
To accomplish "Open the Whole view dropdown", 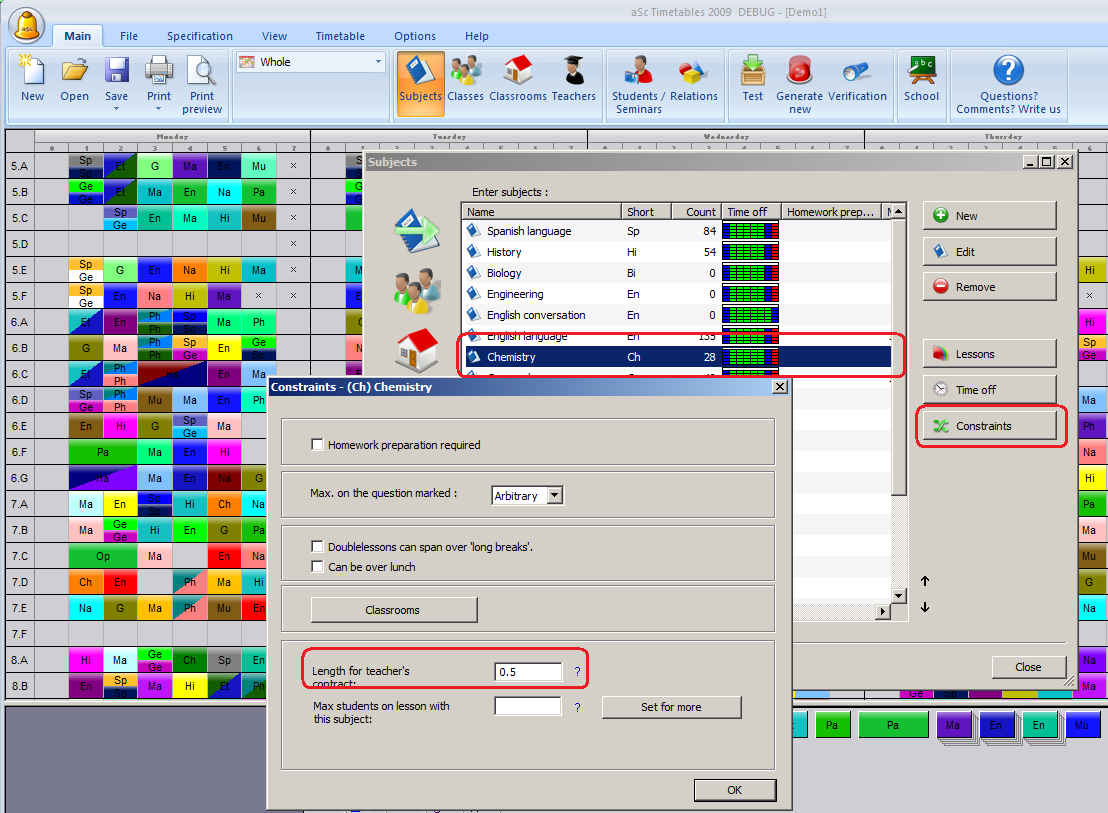I will (x=378, y=62).
